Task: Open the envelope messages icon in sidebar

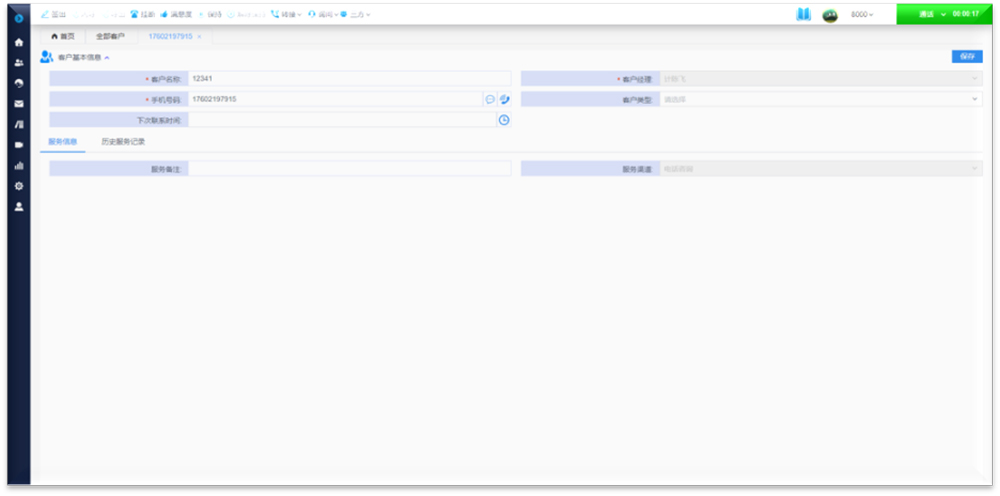Action: 19,104
